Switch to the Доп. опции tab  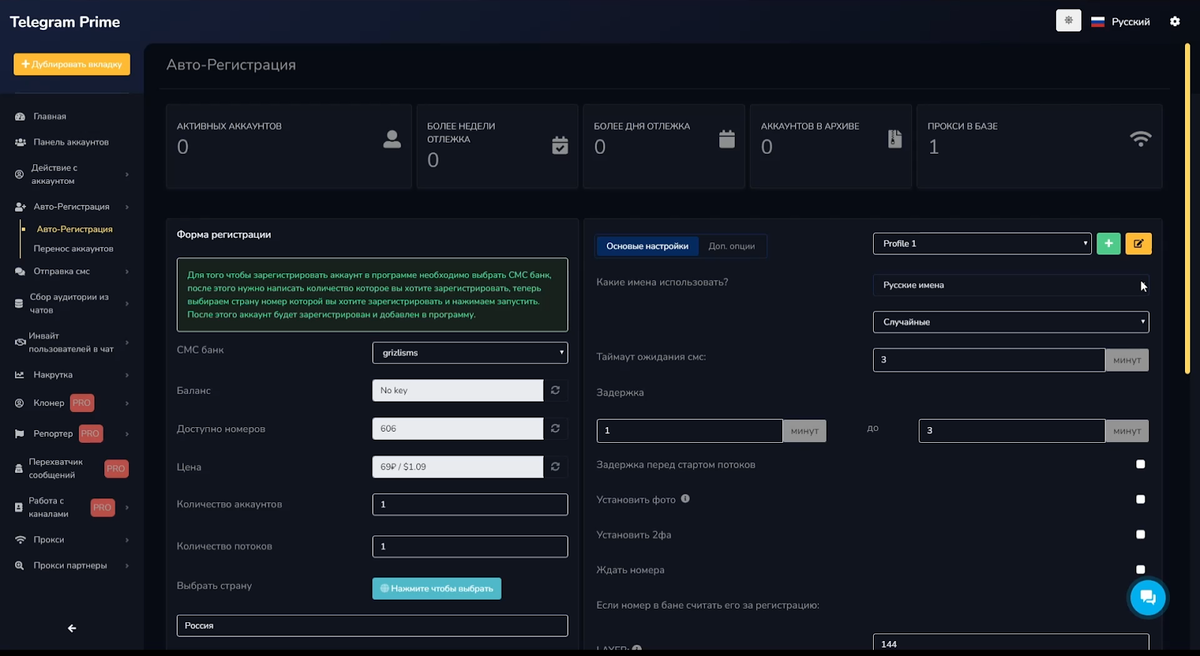[x=731, y=246]
